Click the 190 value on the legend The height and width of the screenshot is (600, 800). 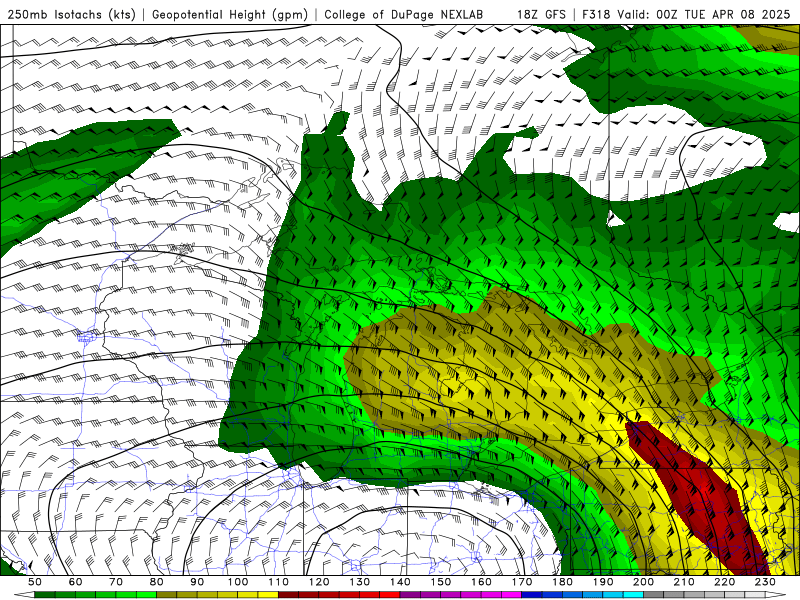603,582
